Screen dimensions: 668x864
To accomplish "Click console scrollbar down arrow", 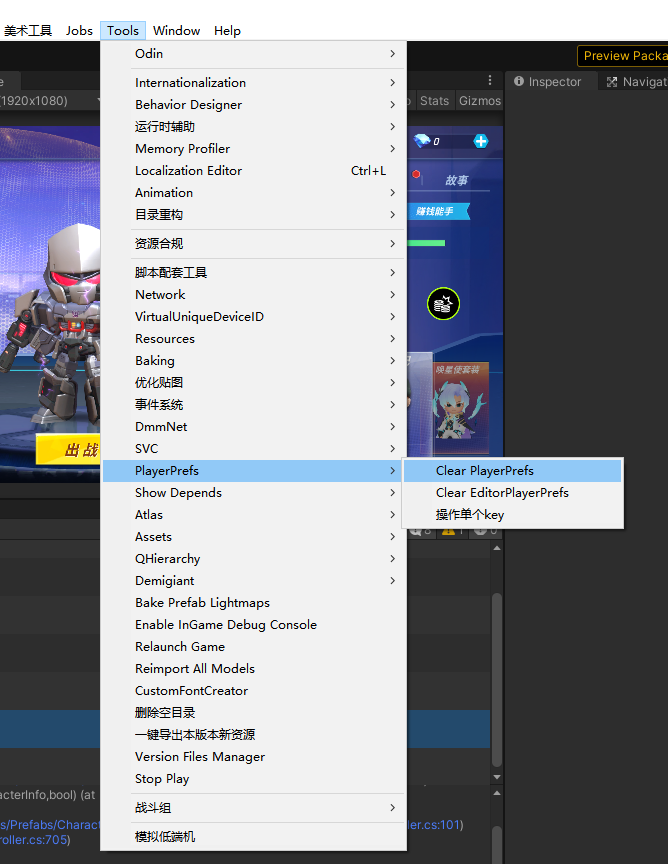I will point(497,777).
